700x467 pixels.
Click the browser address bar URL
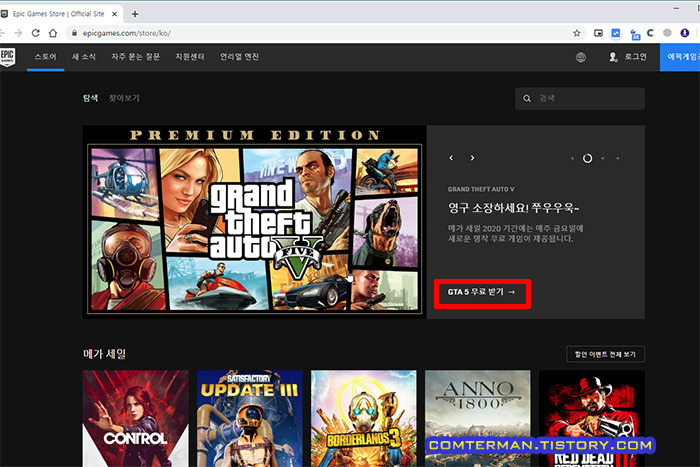pos(127,33)
